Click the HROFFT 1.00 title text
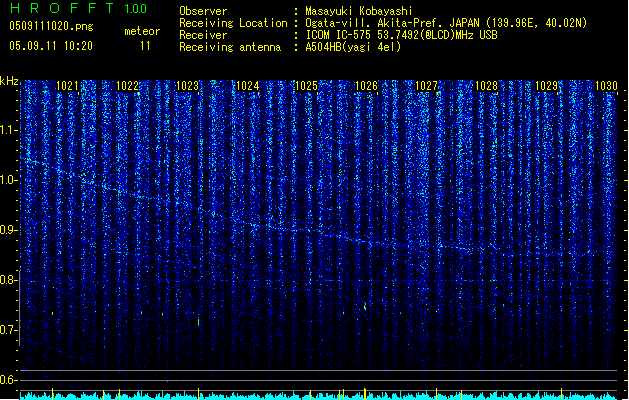This screenshot has width=629, height=400. 79,8
